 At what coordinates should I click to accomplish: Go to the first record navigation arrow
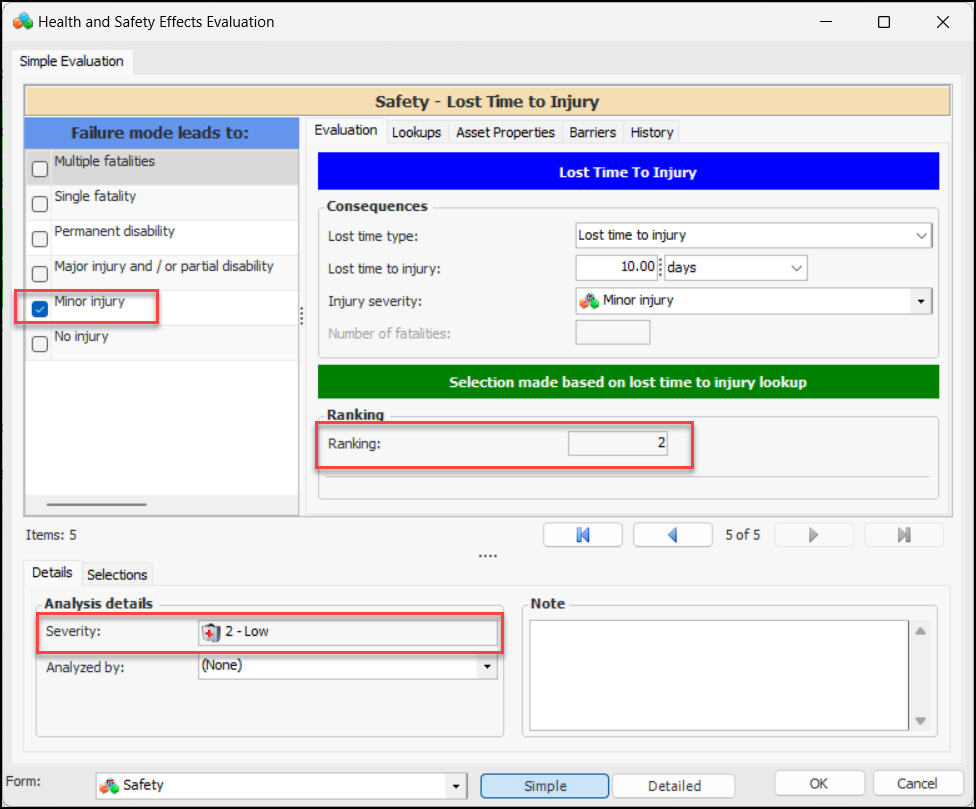[583, 535]
